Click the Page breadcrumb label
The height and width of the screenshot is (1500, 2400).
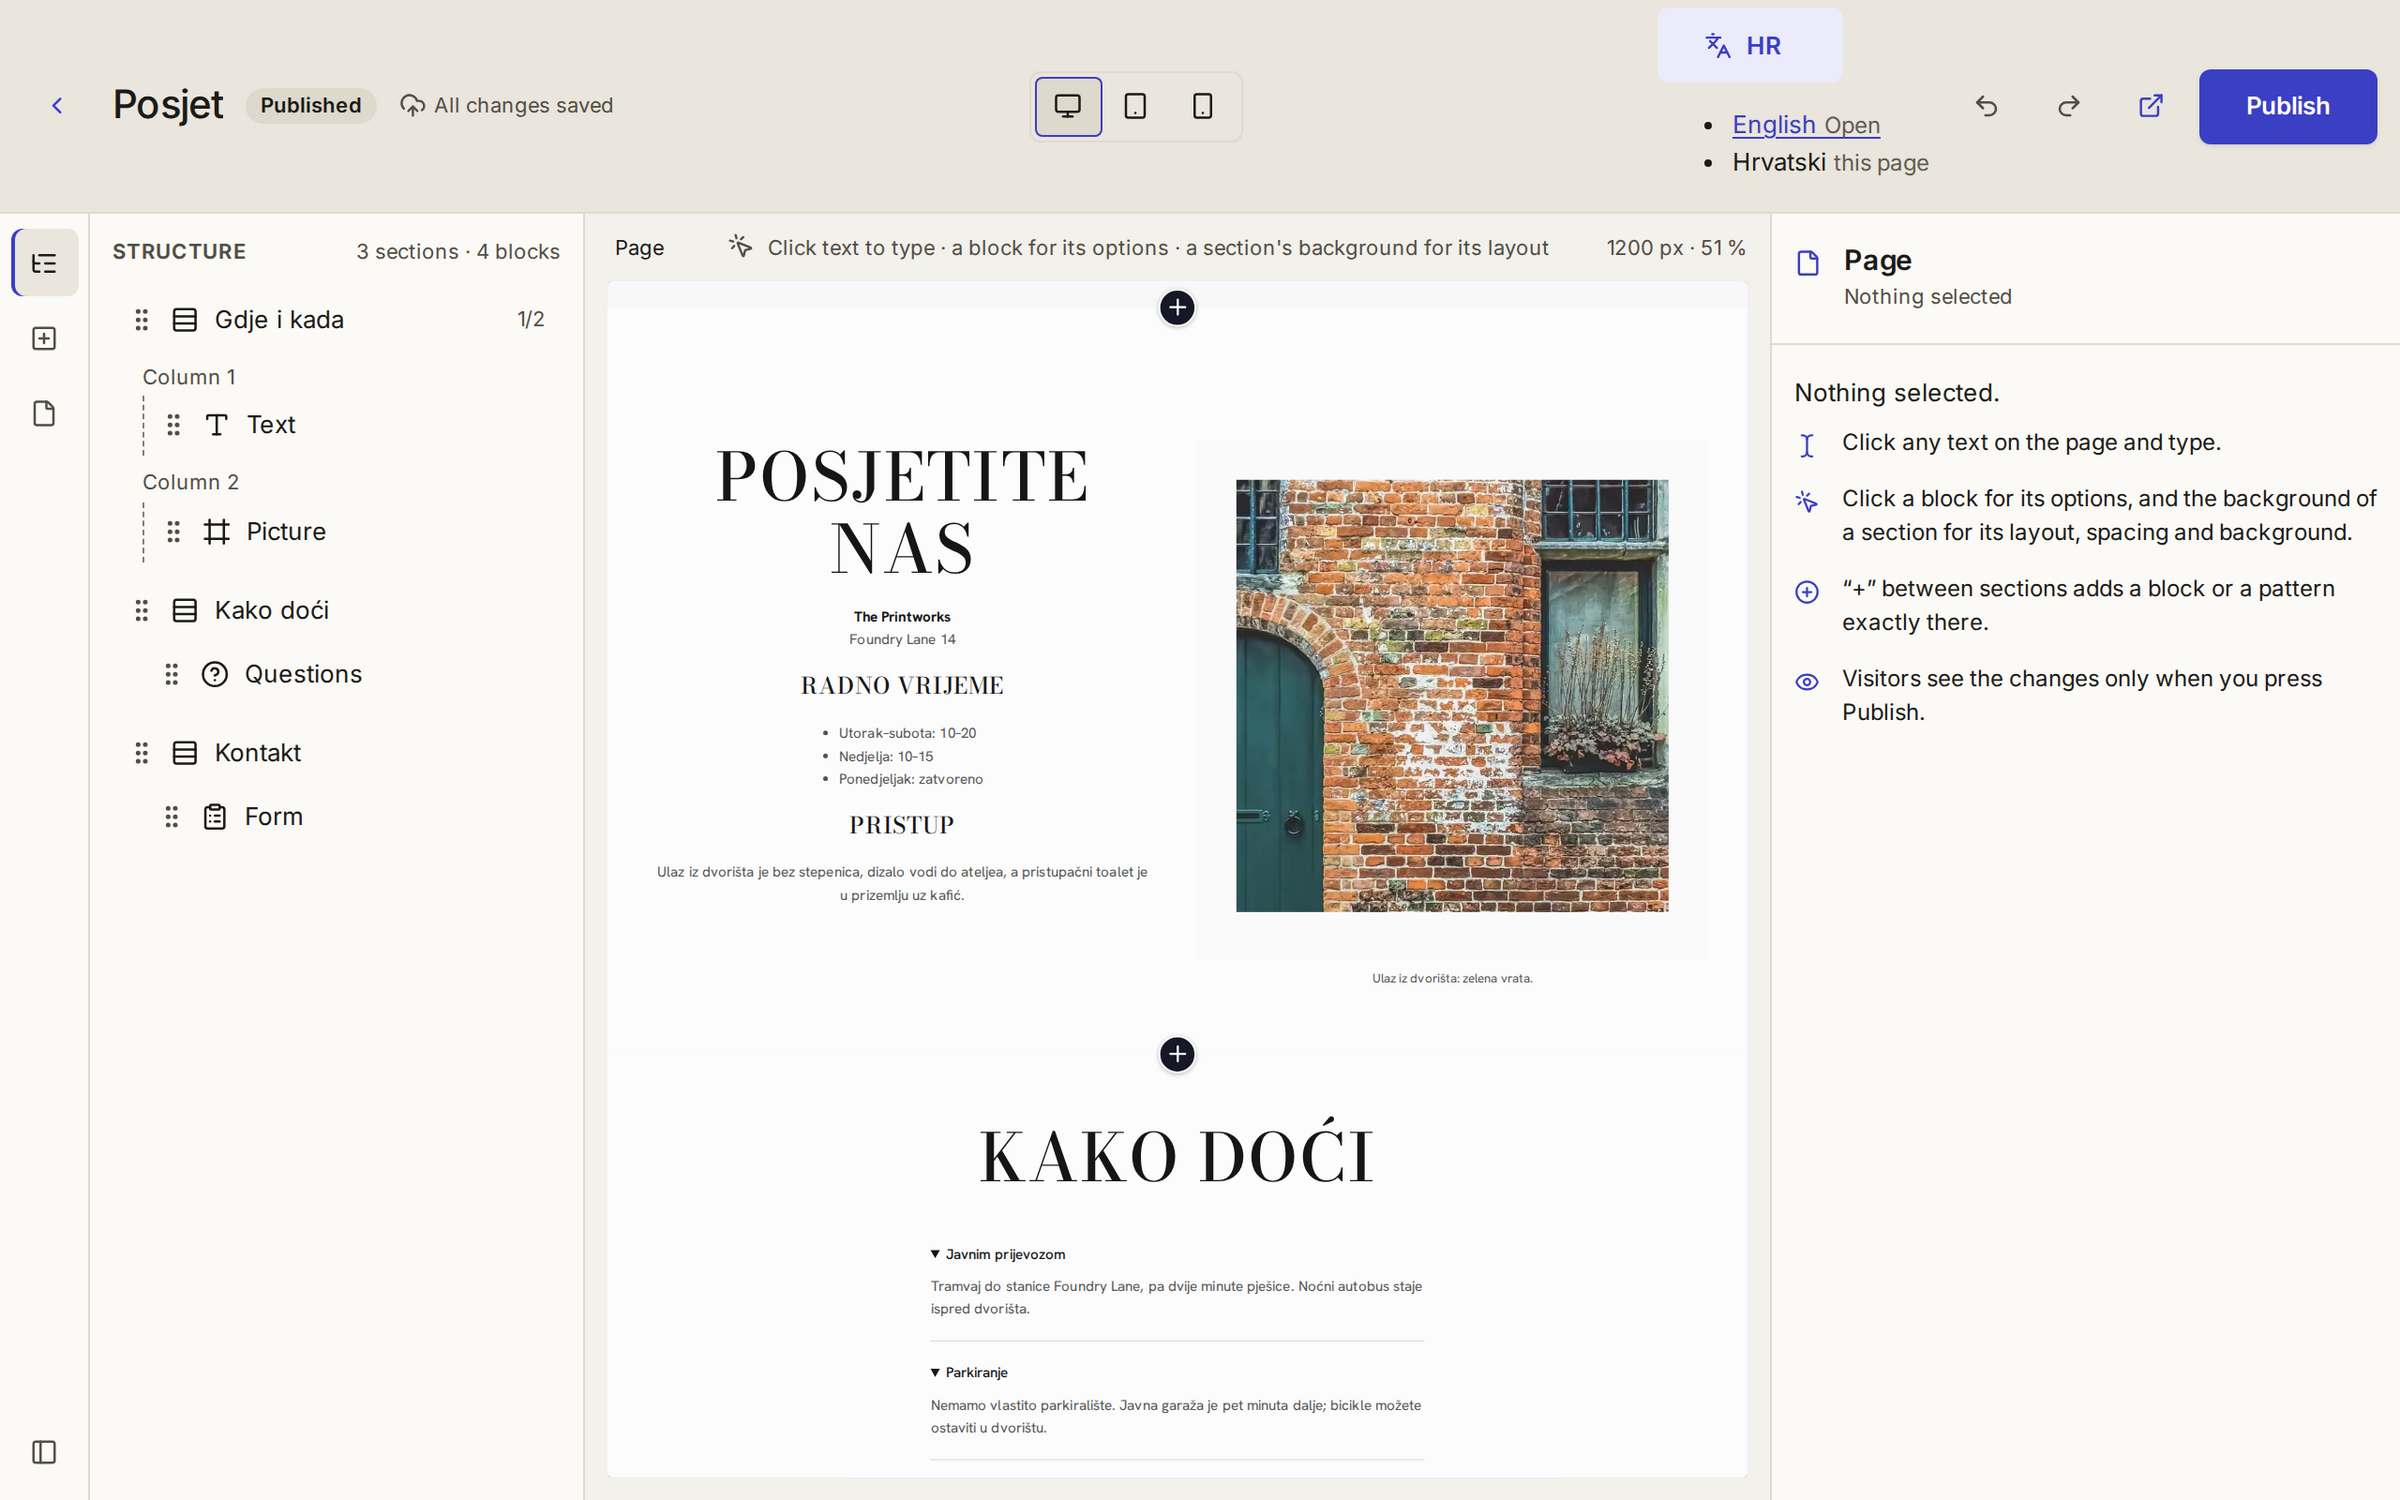point(639,248)
